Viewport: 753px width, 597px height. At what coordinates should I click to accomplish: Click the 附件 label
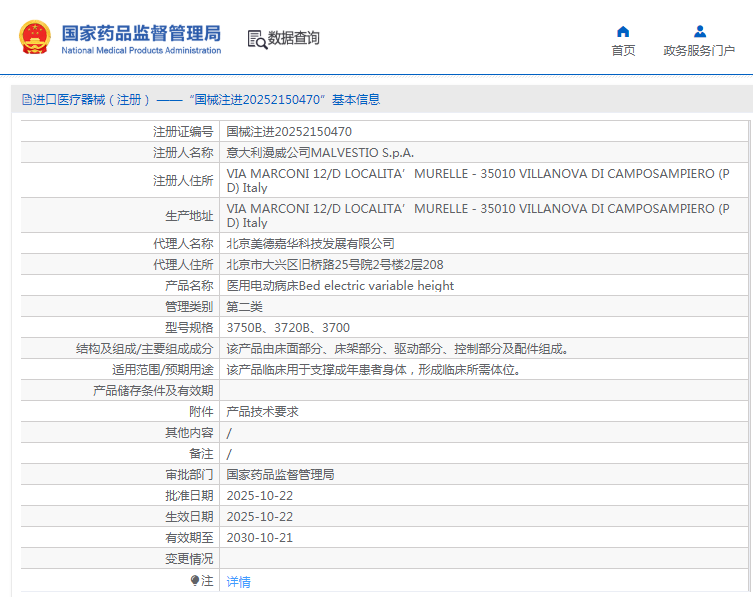point(201,412)
